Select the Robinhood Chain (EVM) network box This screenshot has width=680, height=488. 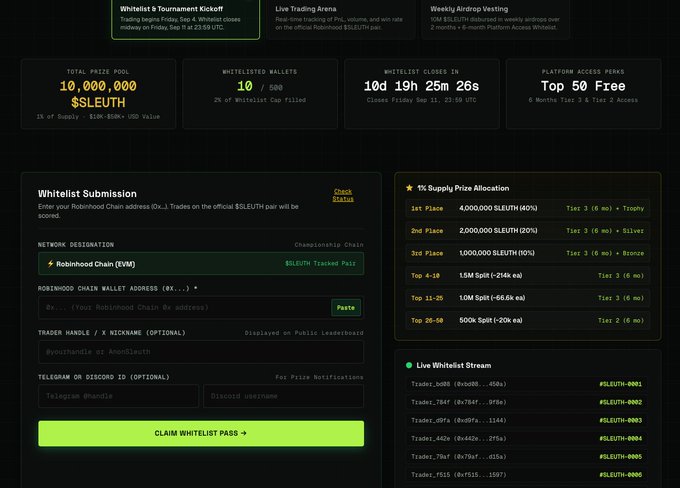click(x=201, y=264)
